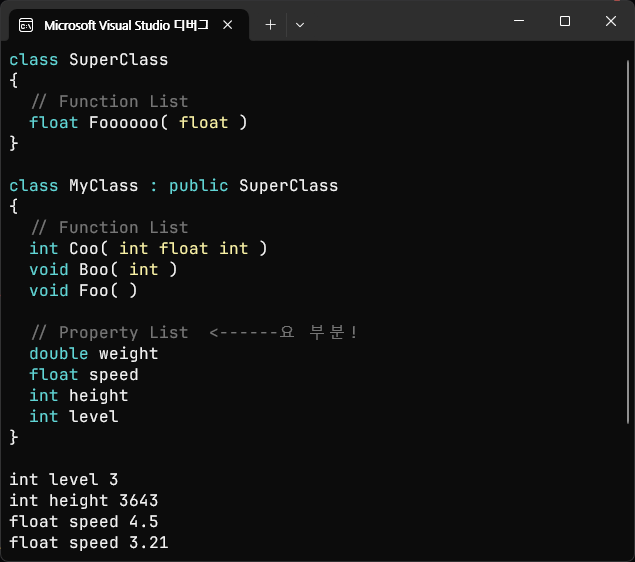This screenshot has height=562, width=635.
Task: Click the property line 'int level' in MyClass
Action: point(74,417)
